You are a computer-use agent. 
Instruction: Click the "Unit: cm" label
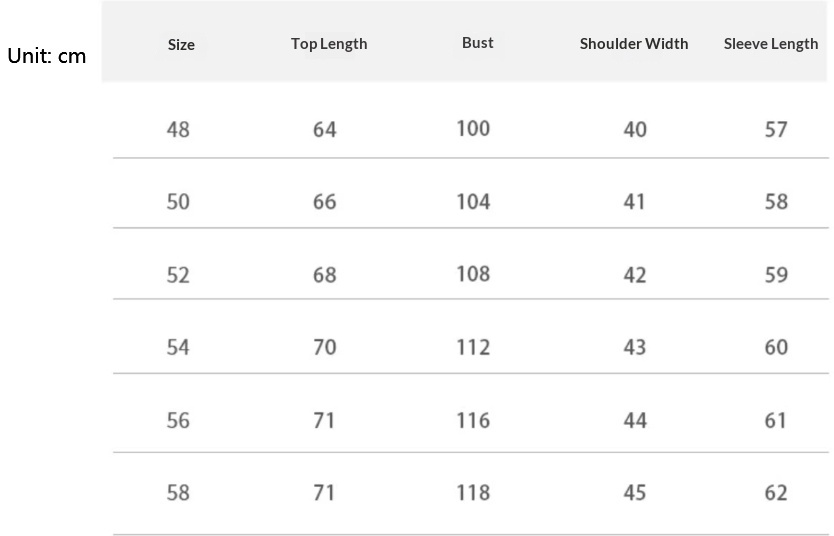point(47,56)
